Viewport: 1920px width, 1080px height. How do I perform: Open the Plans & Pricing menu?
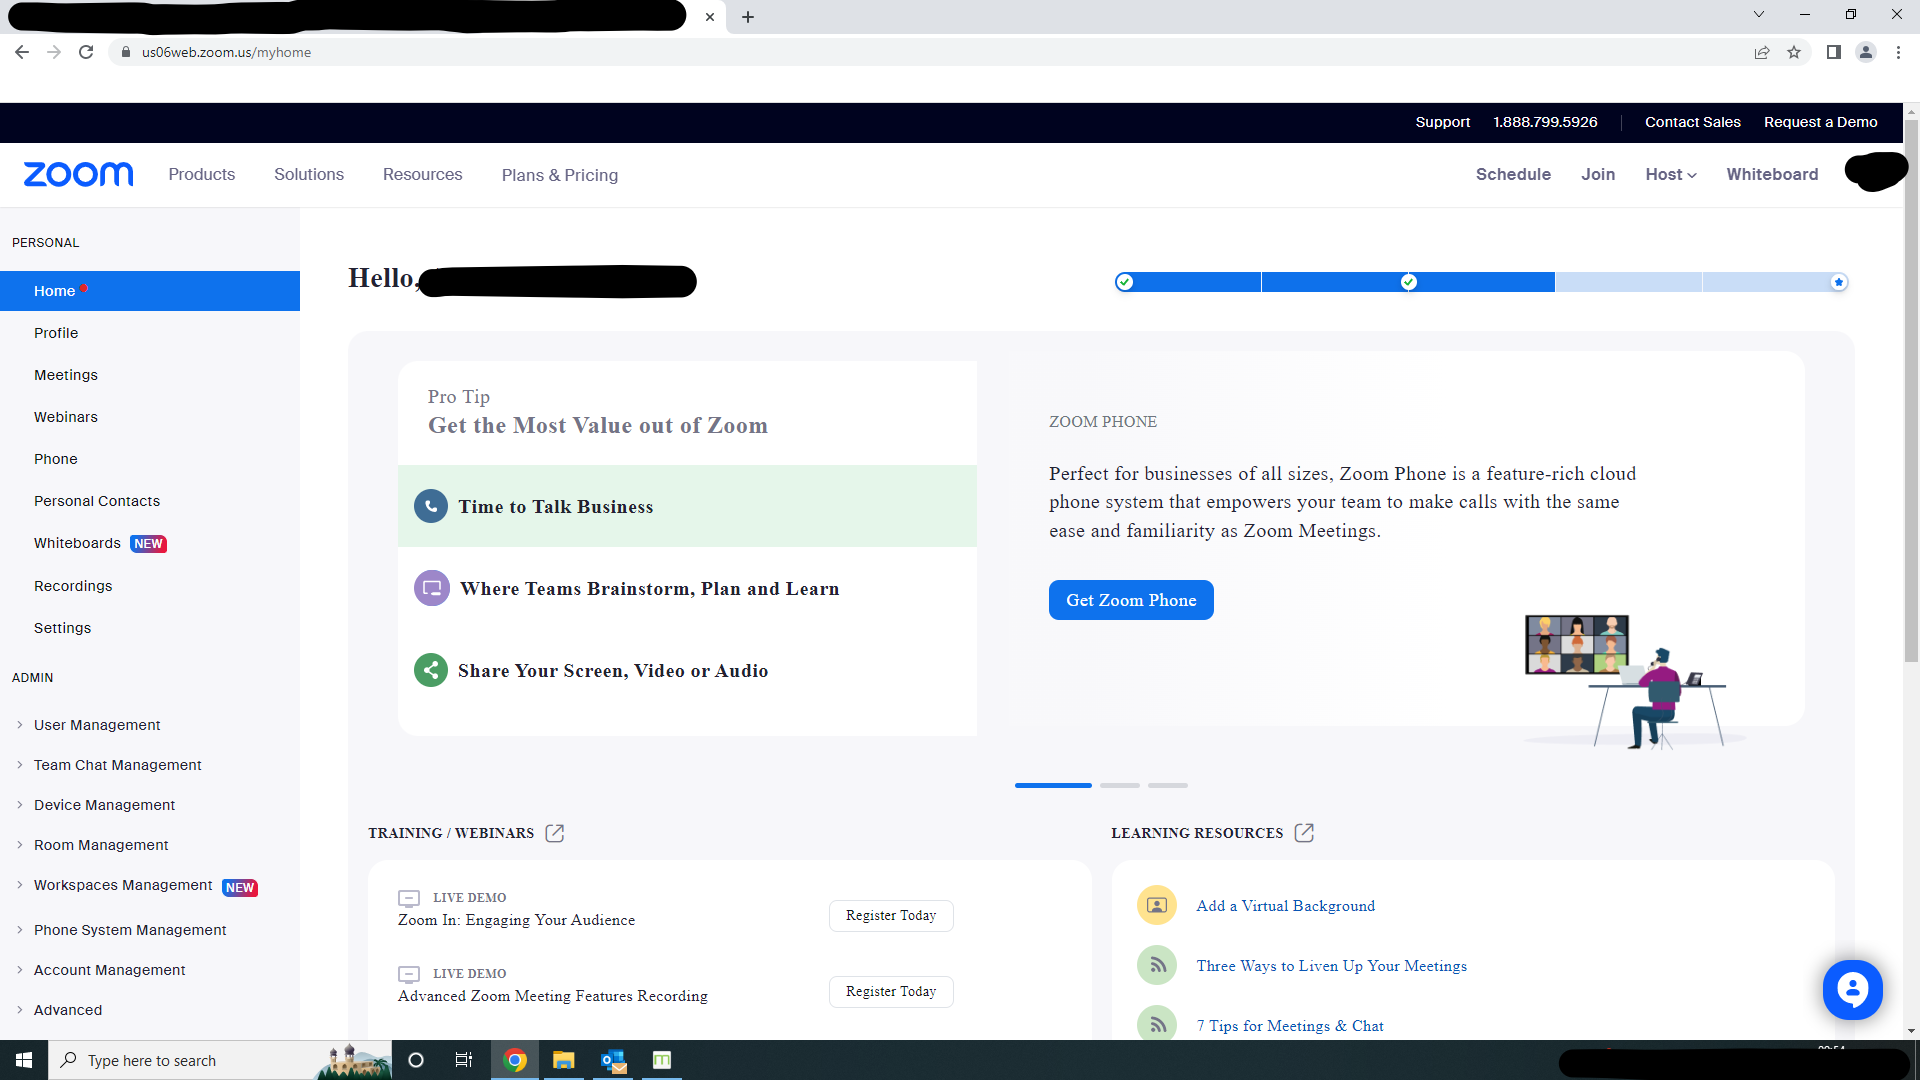coord(560,175)
